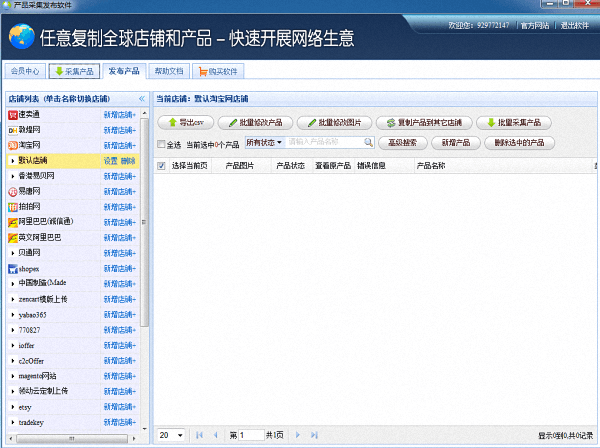Switch to 采集产品 tab
The width and height of the screenshot is (600, 448).
(74, 71)
